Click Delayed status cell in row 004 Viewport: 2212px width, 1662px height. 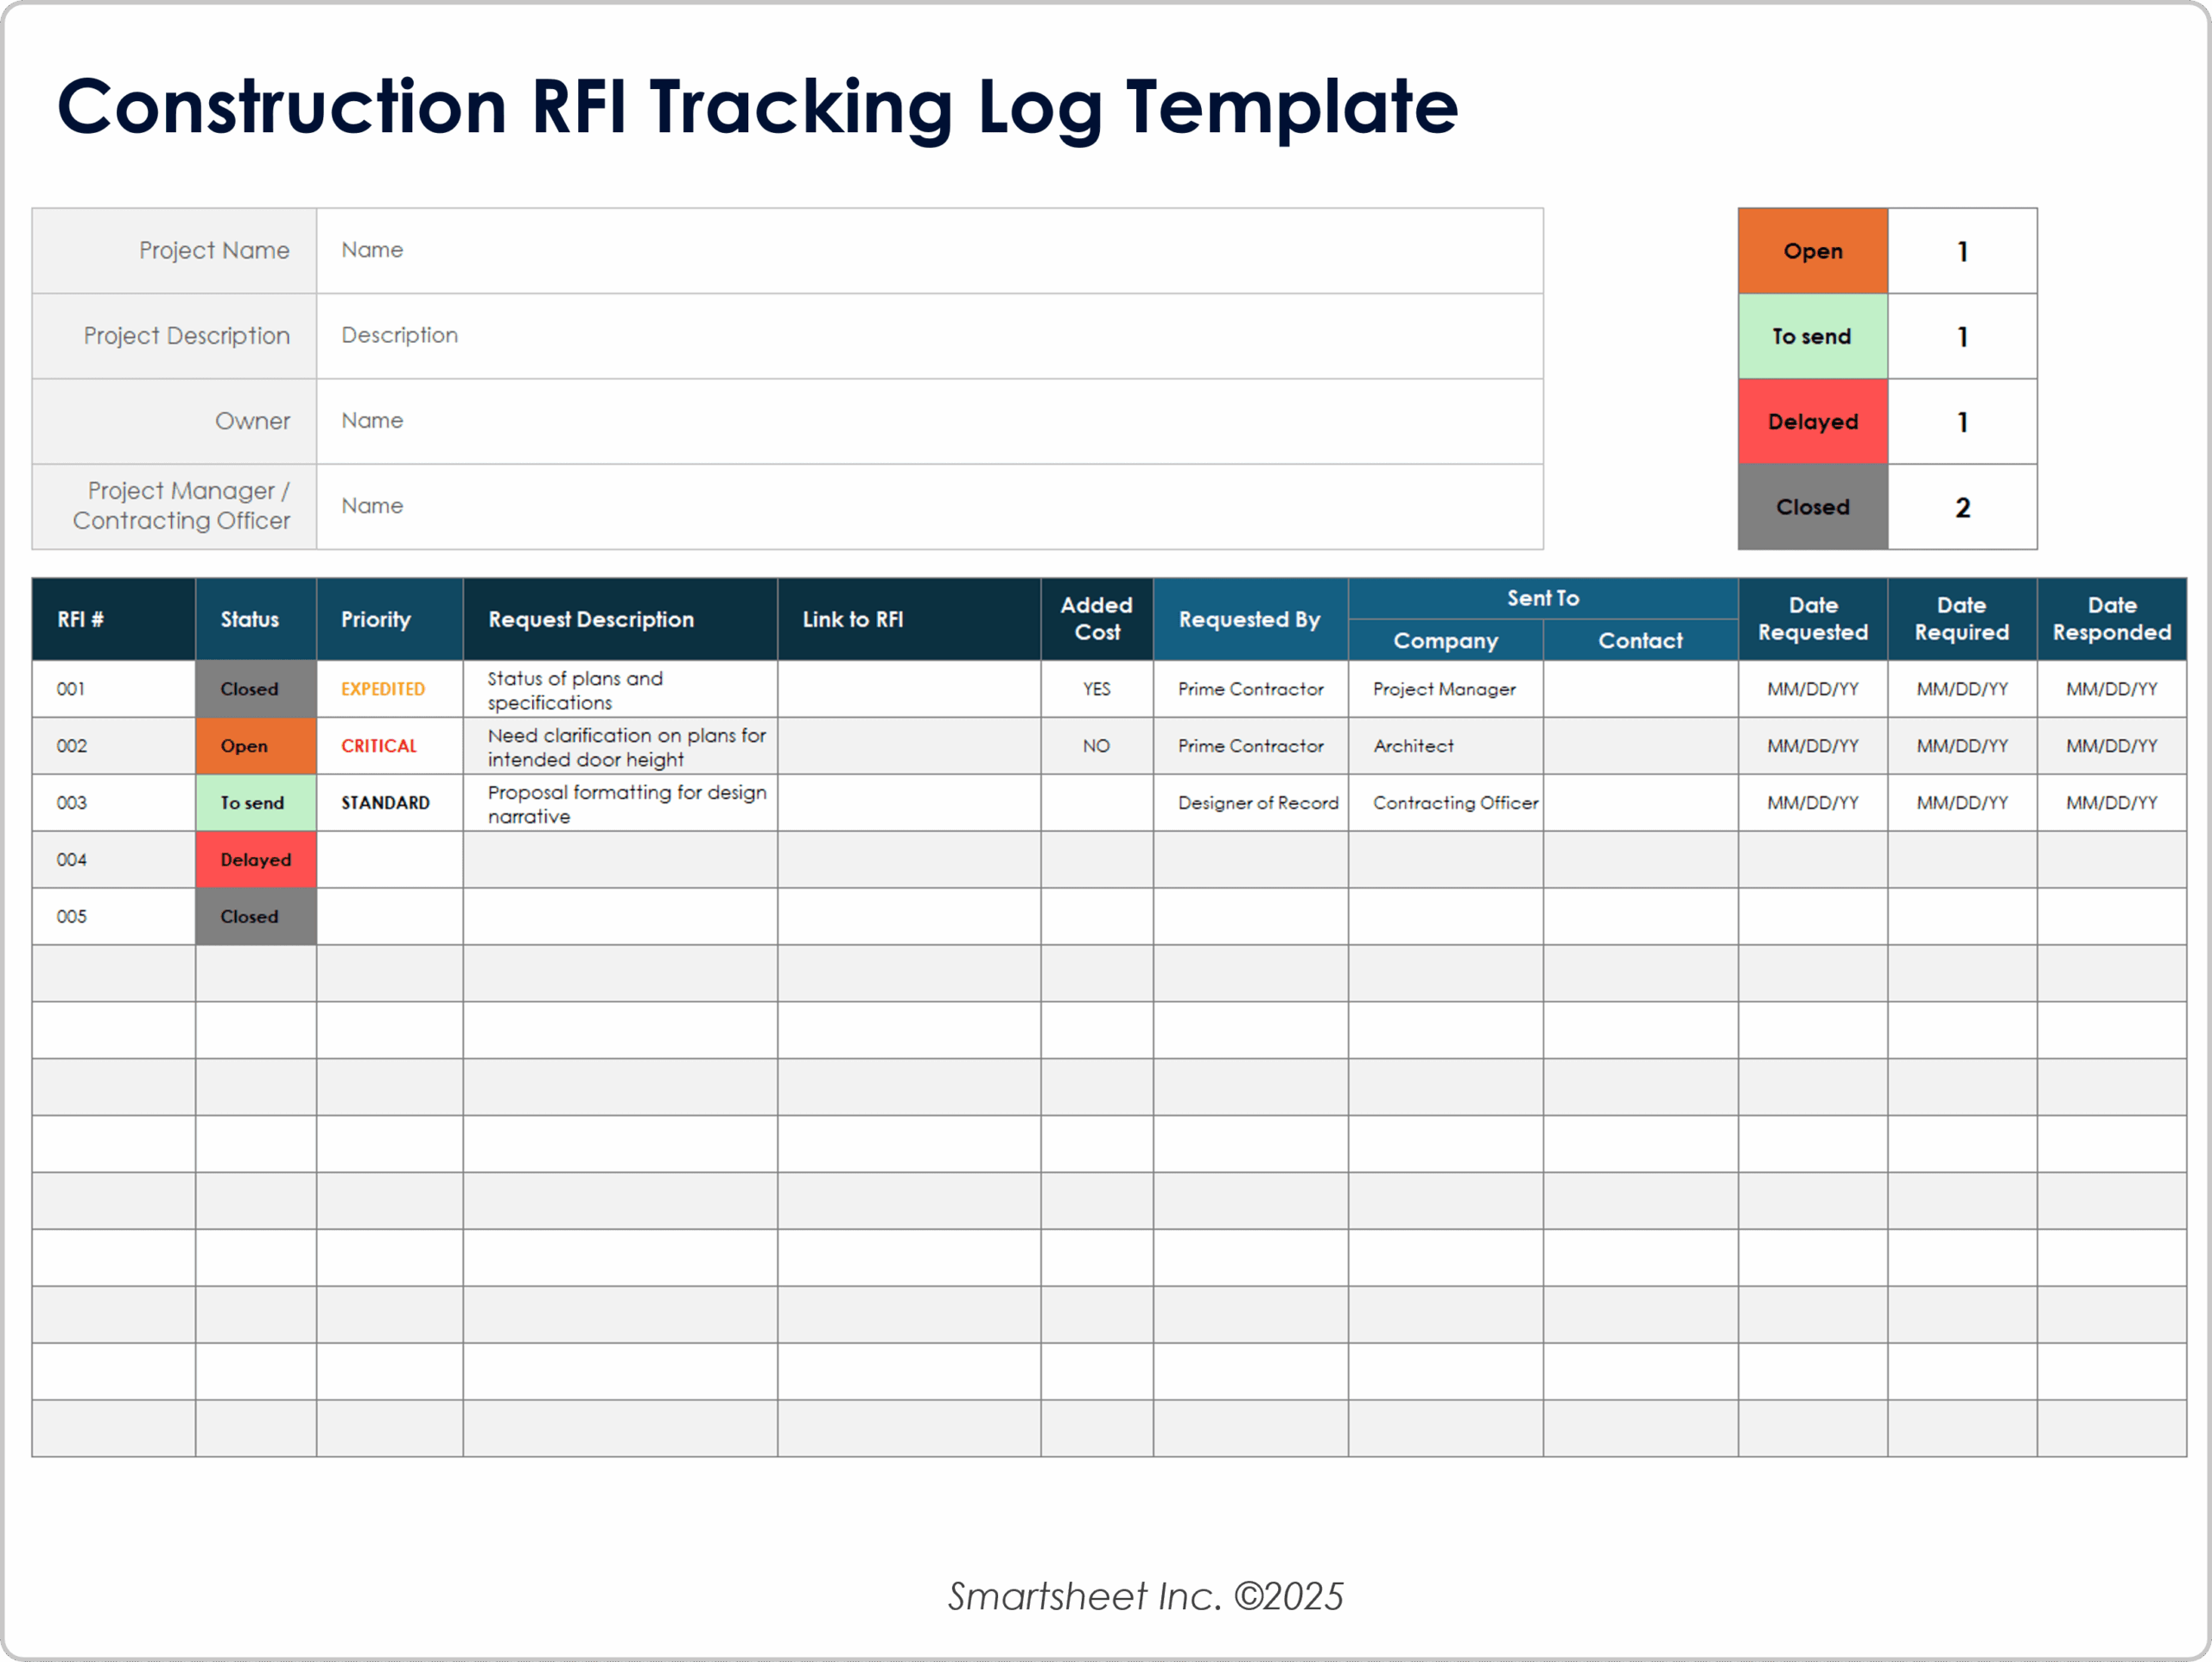coord(256,860)
